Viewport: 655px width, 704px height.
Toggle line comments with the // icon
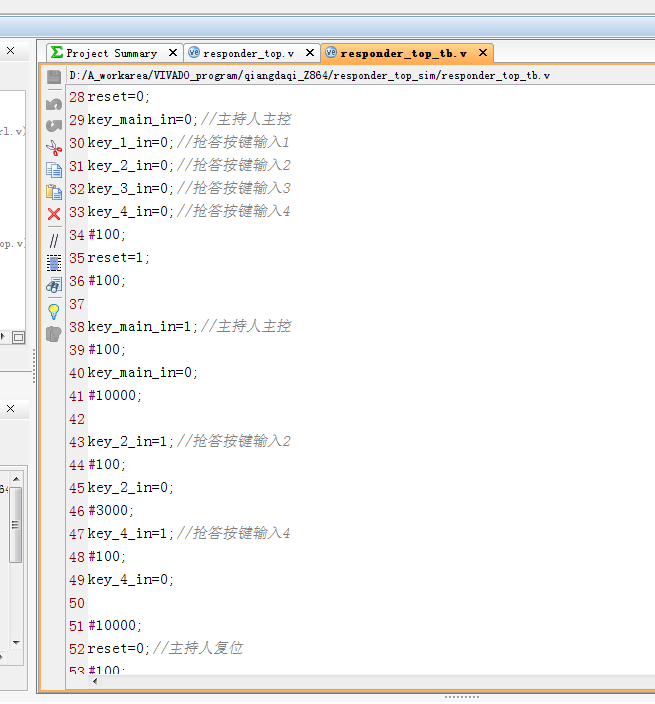coord(54,241)
